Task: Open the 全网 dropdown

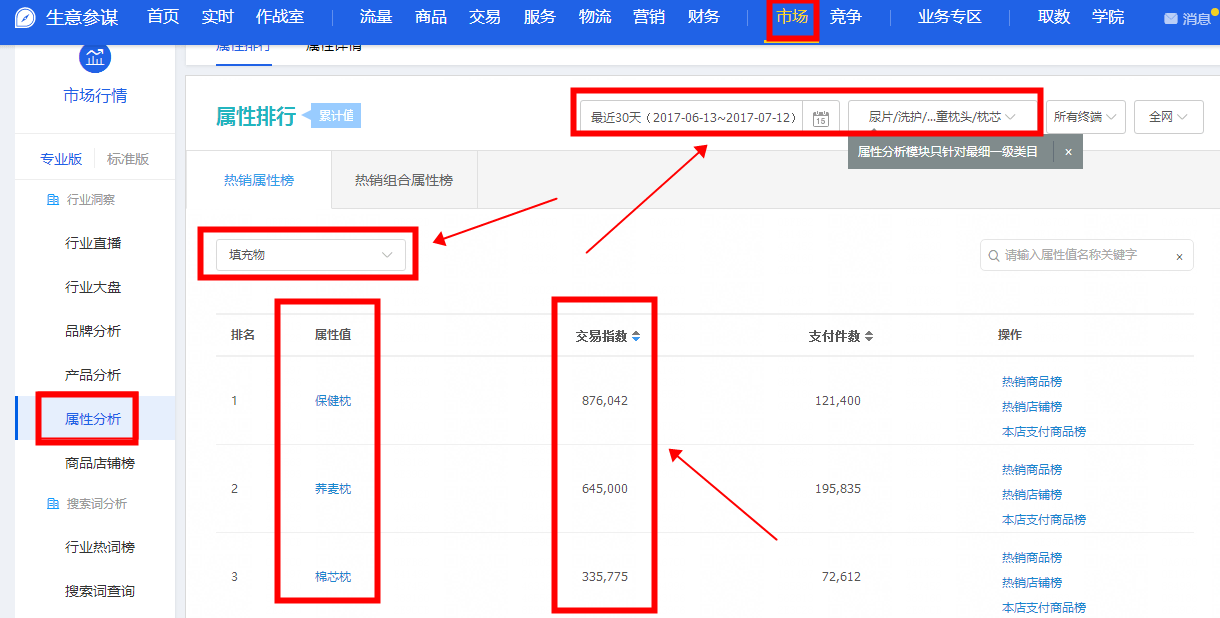Action: [x=1167, y=117]
